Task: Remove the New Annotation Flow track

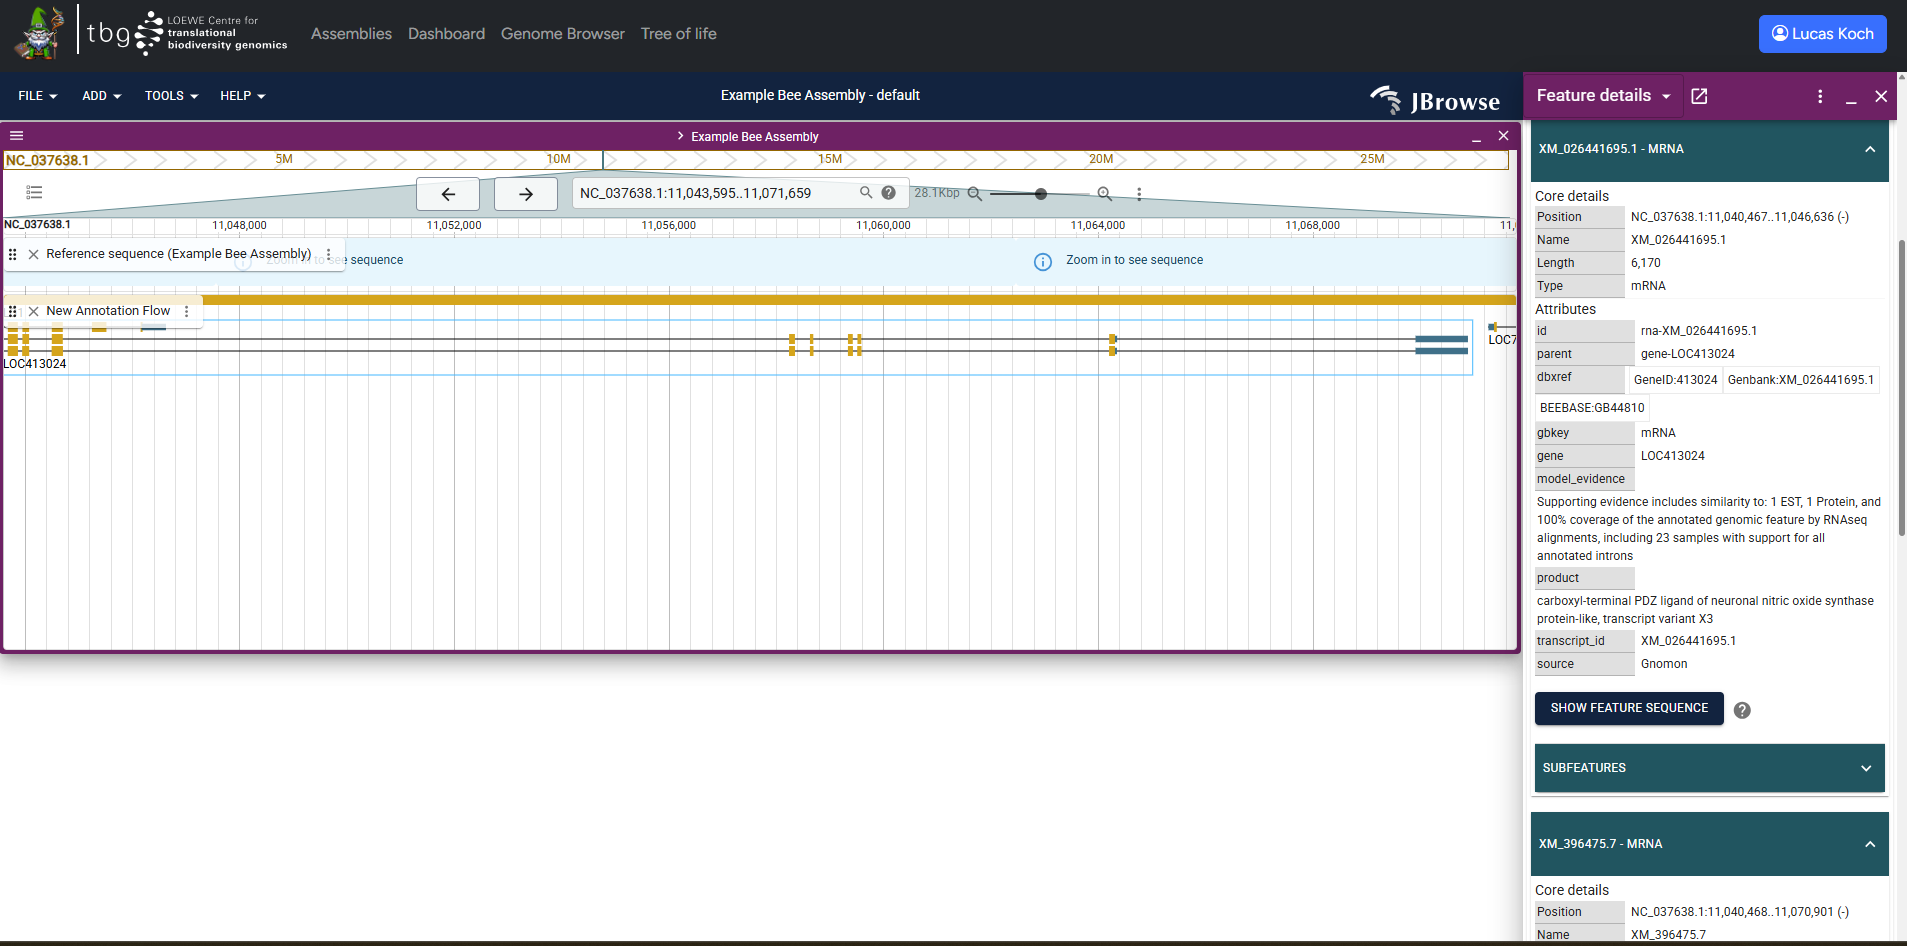Action: point(33,311)
